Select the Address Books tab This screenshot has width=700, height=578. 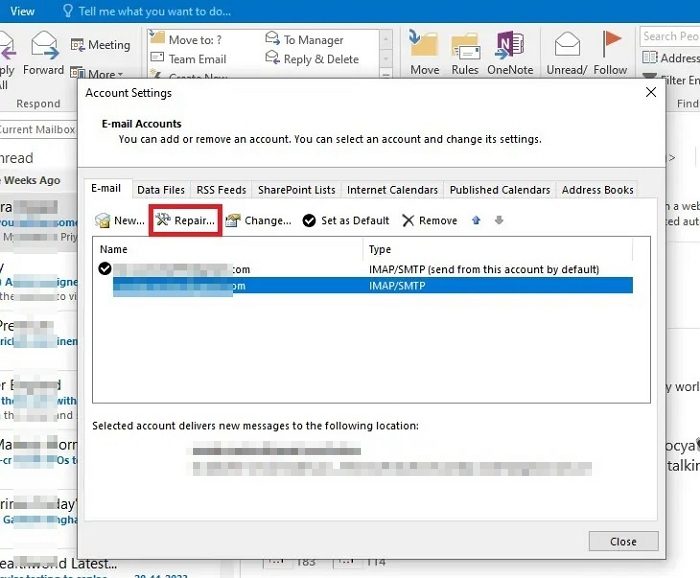(597, 190)
